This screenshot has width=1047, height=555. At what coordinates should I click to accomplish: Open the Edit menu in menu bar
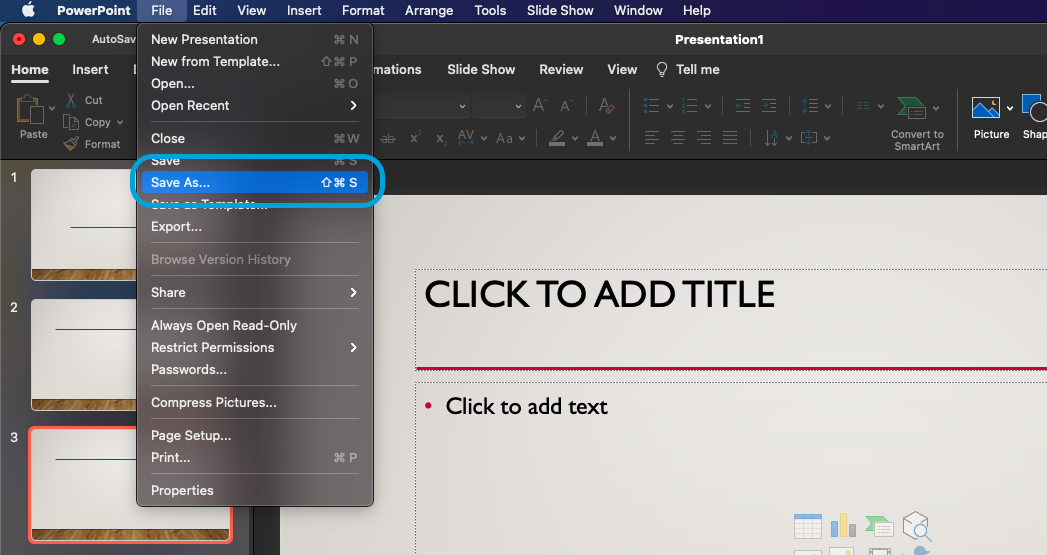pos(204,11)
